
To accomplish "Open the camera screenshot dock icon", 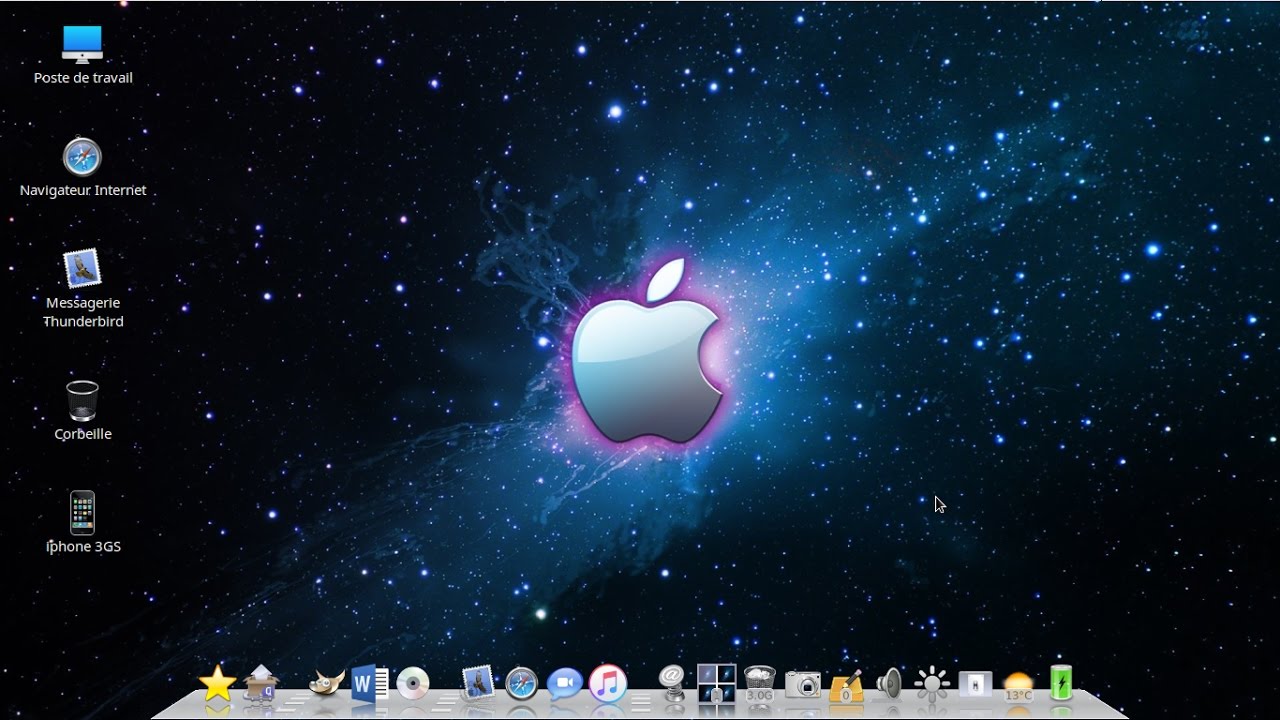I will pyautogui.click(x=803, y=684).
